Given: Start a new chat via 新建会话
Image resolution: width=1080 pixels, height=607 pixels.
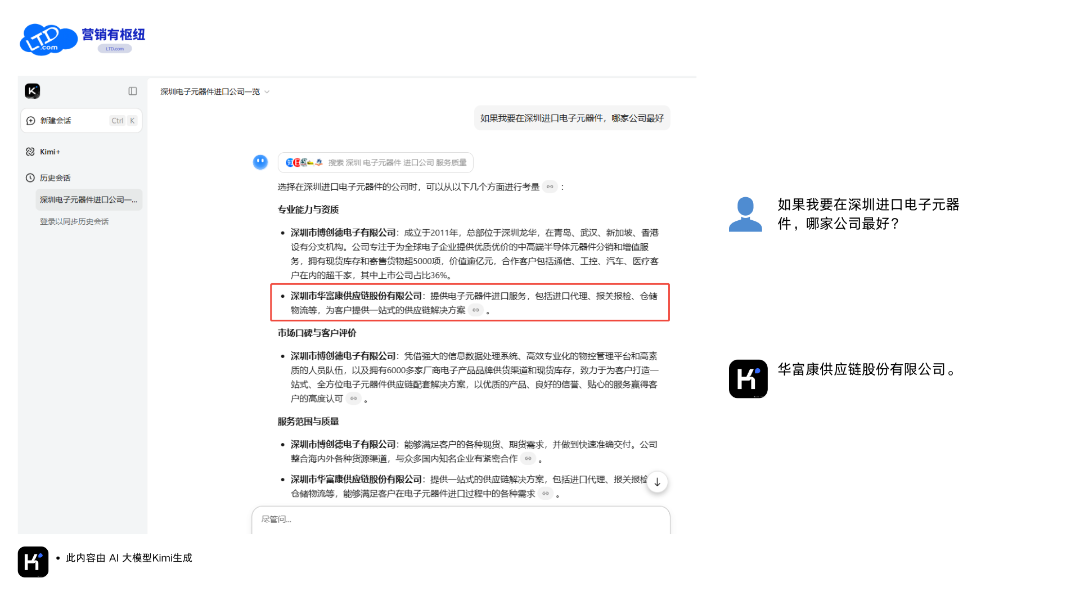Looking at the screenshot, I should (81, 121).
